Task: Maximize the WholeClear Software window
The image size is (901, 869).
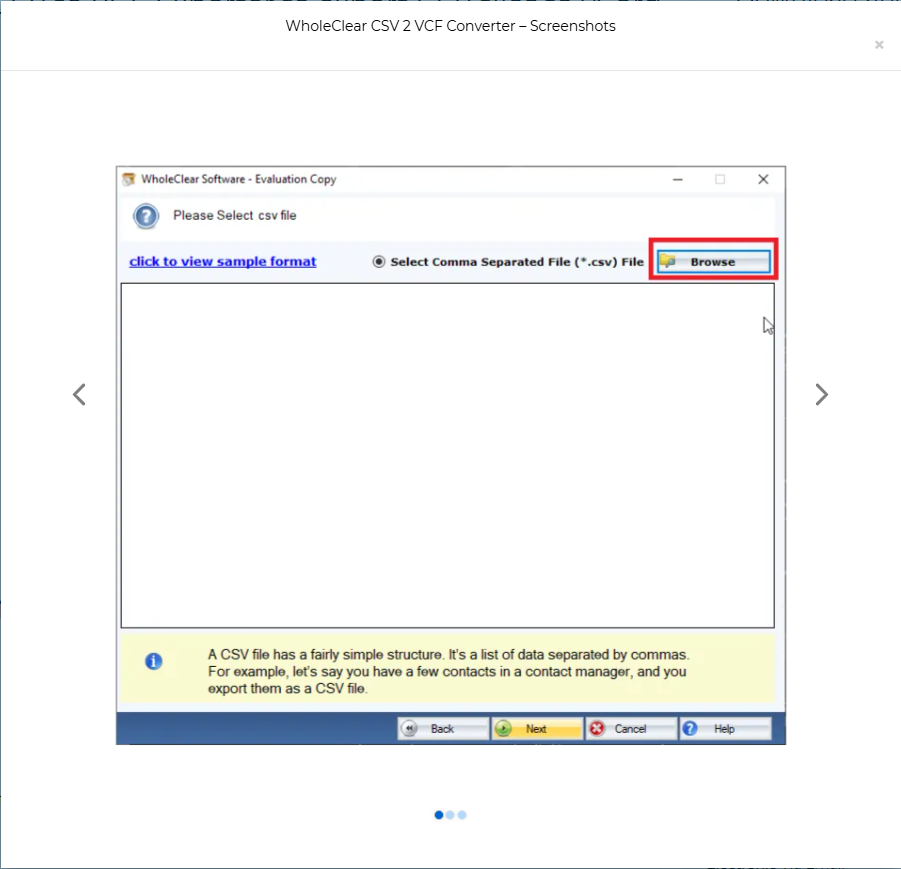Action: pyautogui.click(x=720, y=179)
